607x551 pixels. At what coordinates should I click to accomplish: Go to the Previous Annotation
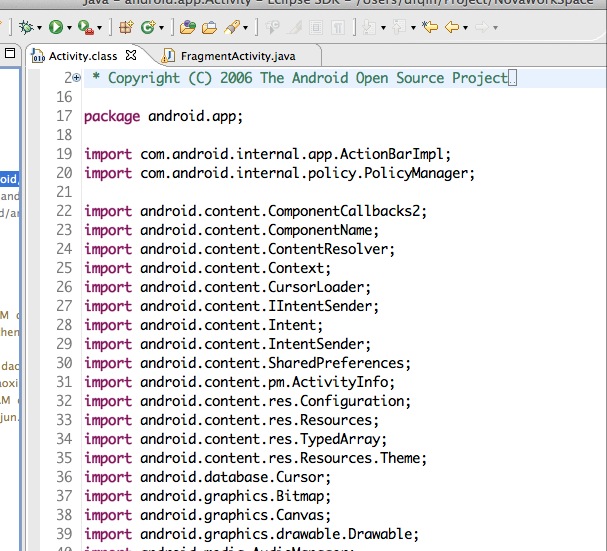point(399,27)
